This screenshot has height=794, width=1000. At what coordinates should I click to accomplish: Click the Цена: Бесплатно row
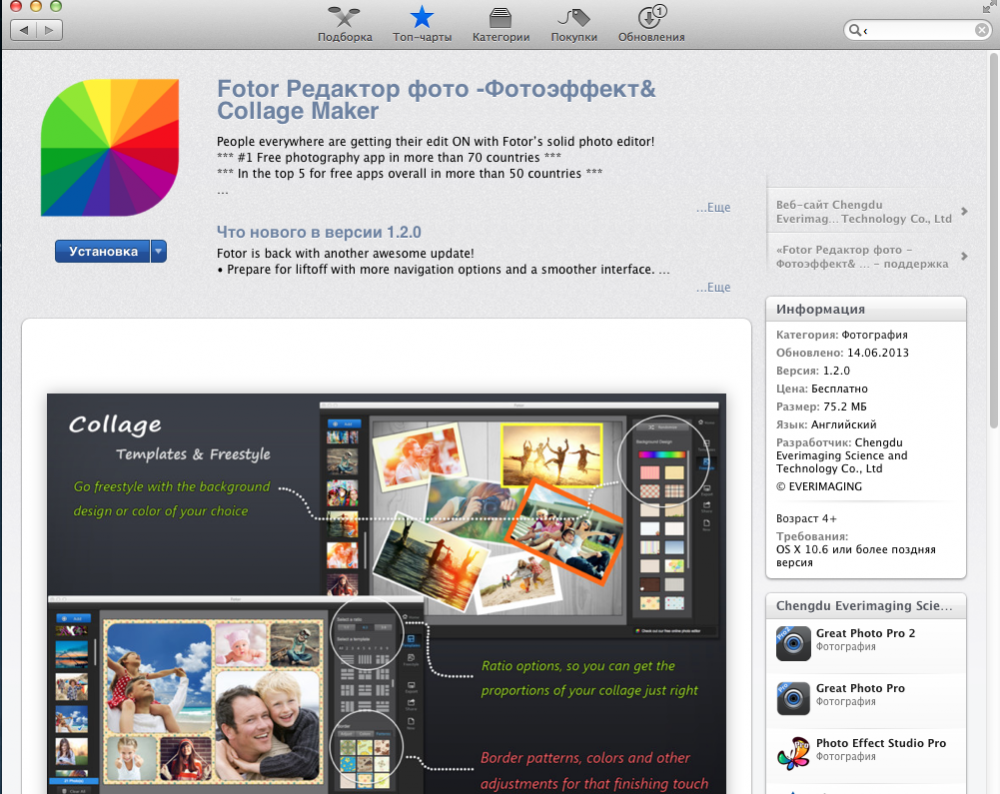coord(821,388)
